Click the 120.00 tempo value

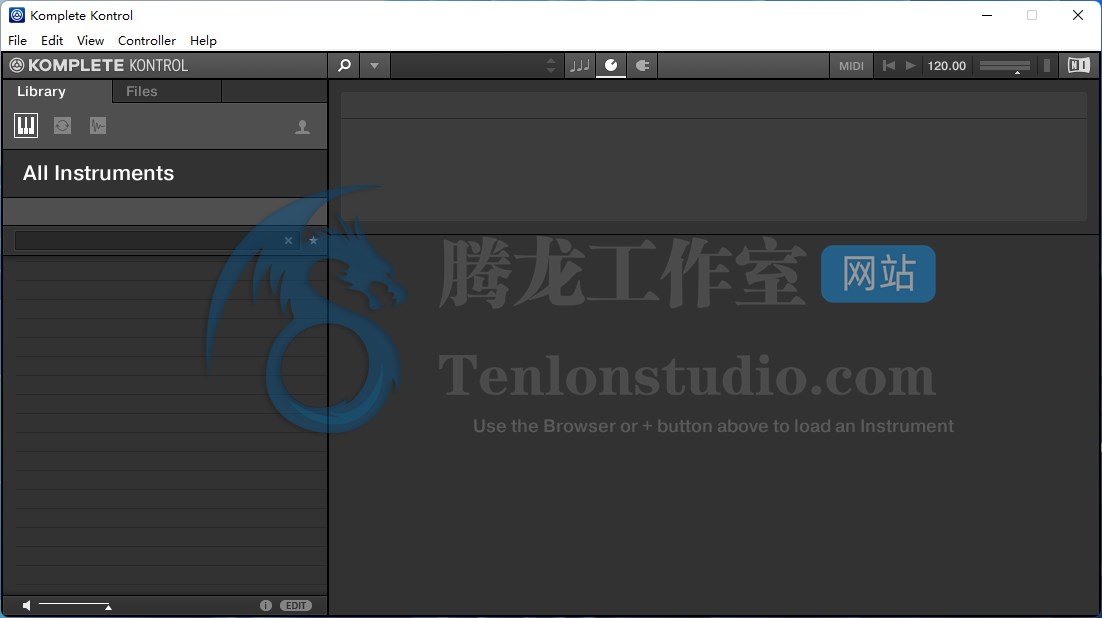point(947,65)
